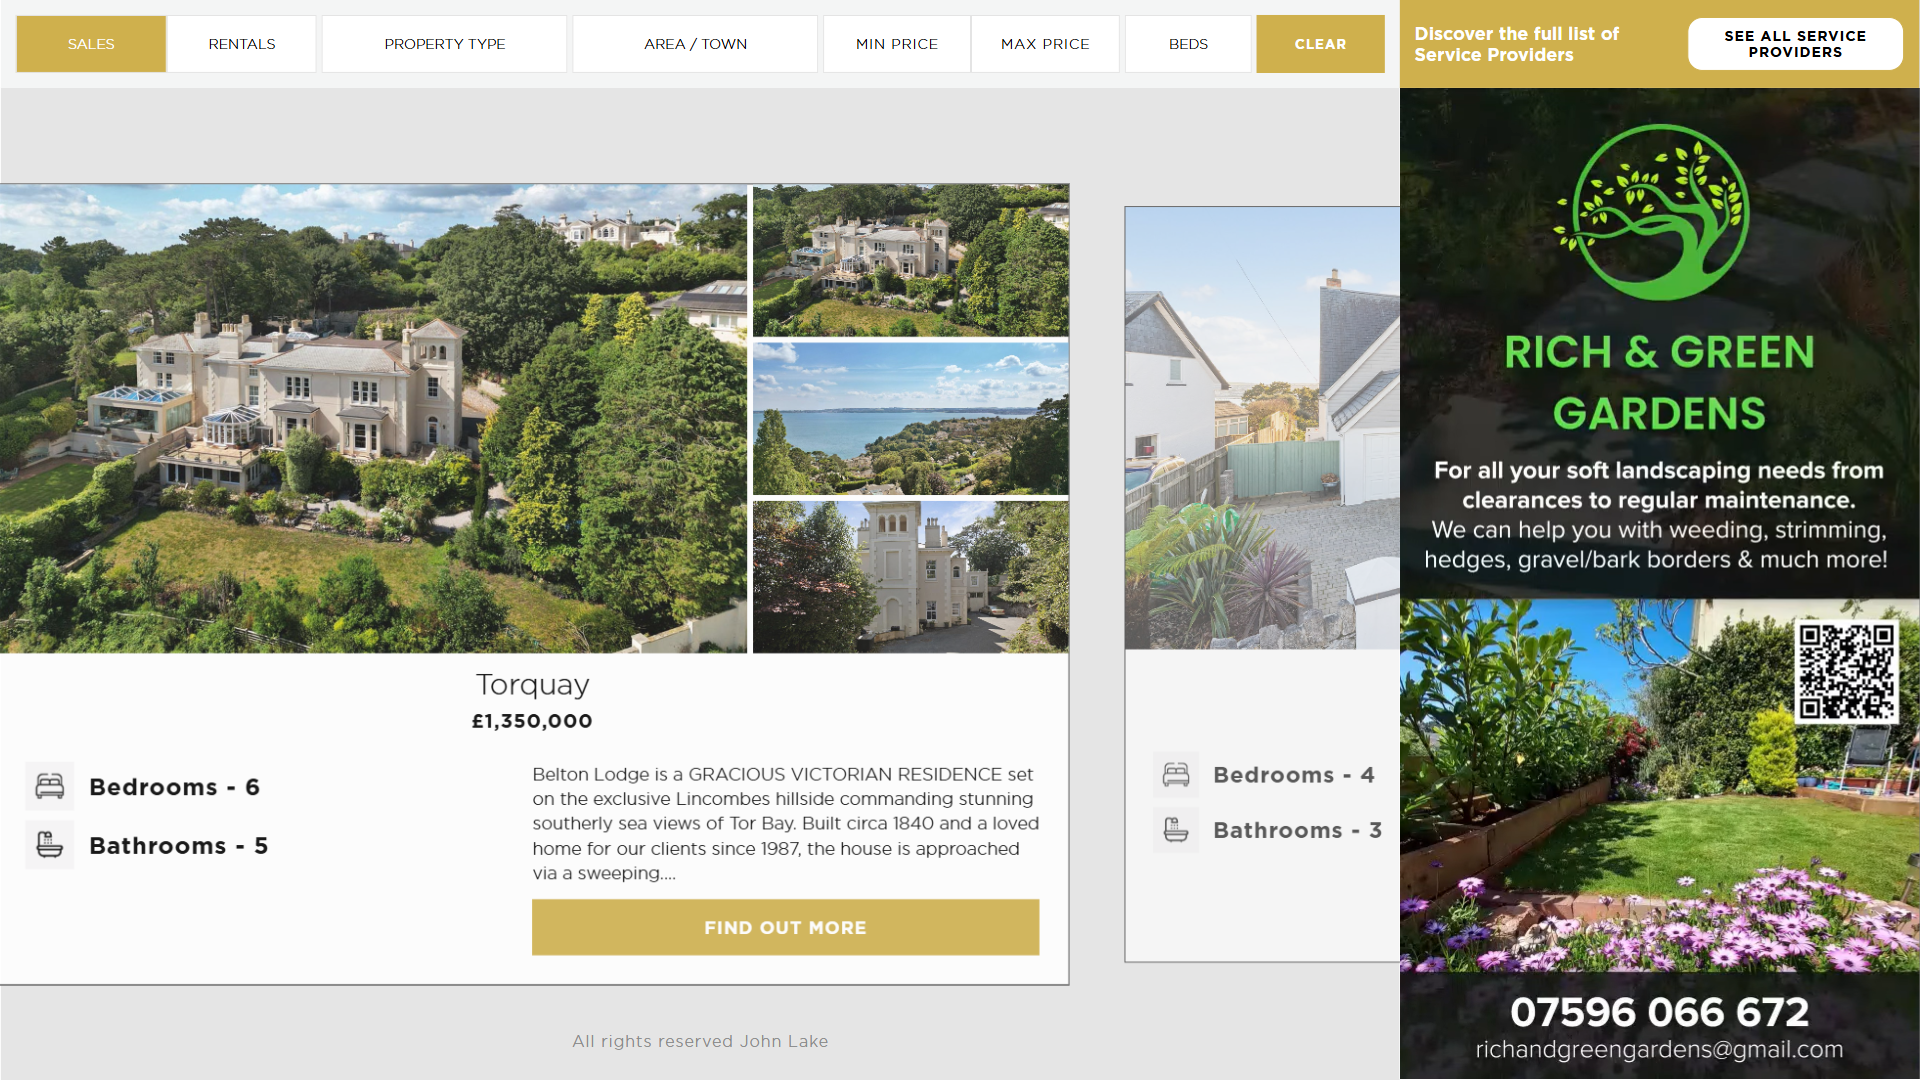Image resolution: width=1920 pixels, height=1080 pixels.
Task: Open the Property Type dropdown
Action: coord(444,44)
